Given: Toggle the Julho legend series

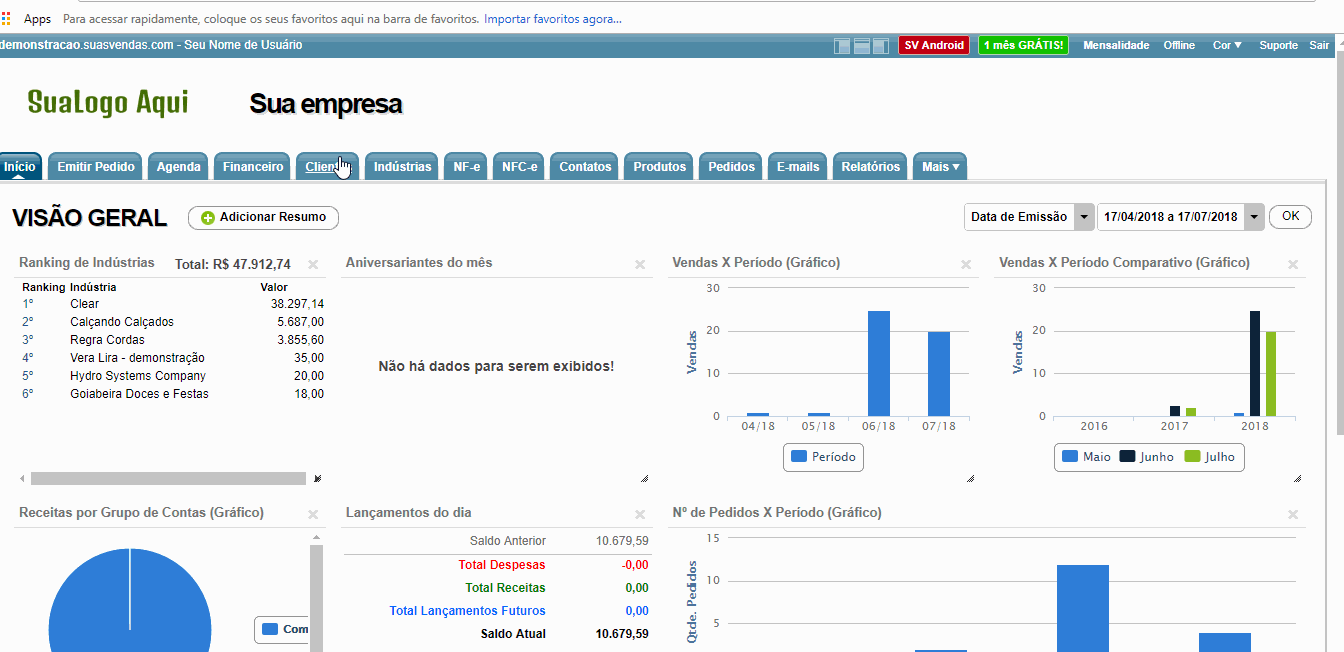Looking at the screenshot, I should point(1210,457).
